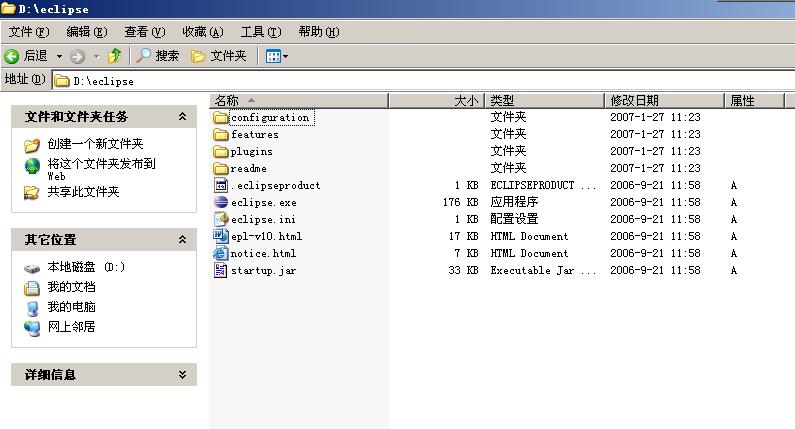Screen dimensions: 795x429
Task: Click the share folder task icon
Action: click(x=31, y=193)
